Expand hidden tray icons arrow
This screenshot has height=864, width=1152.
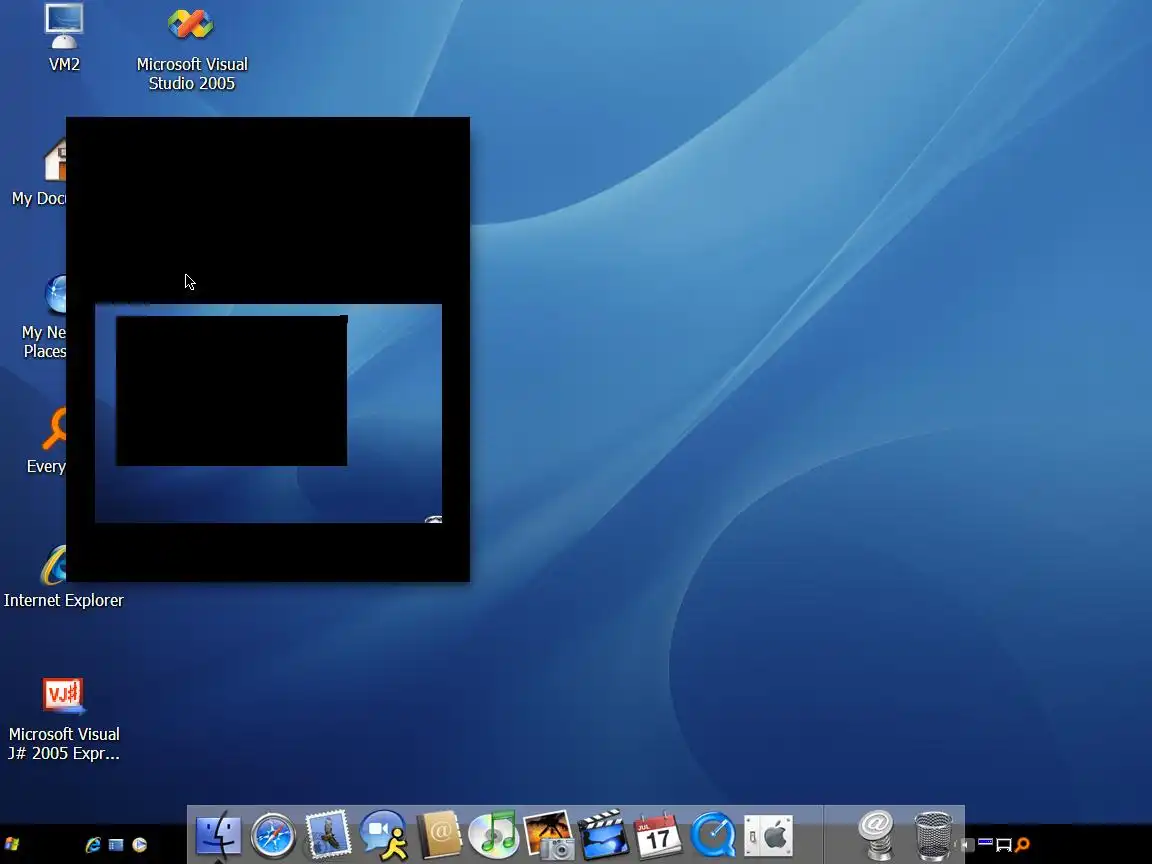[x=967, y=845]
